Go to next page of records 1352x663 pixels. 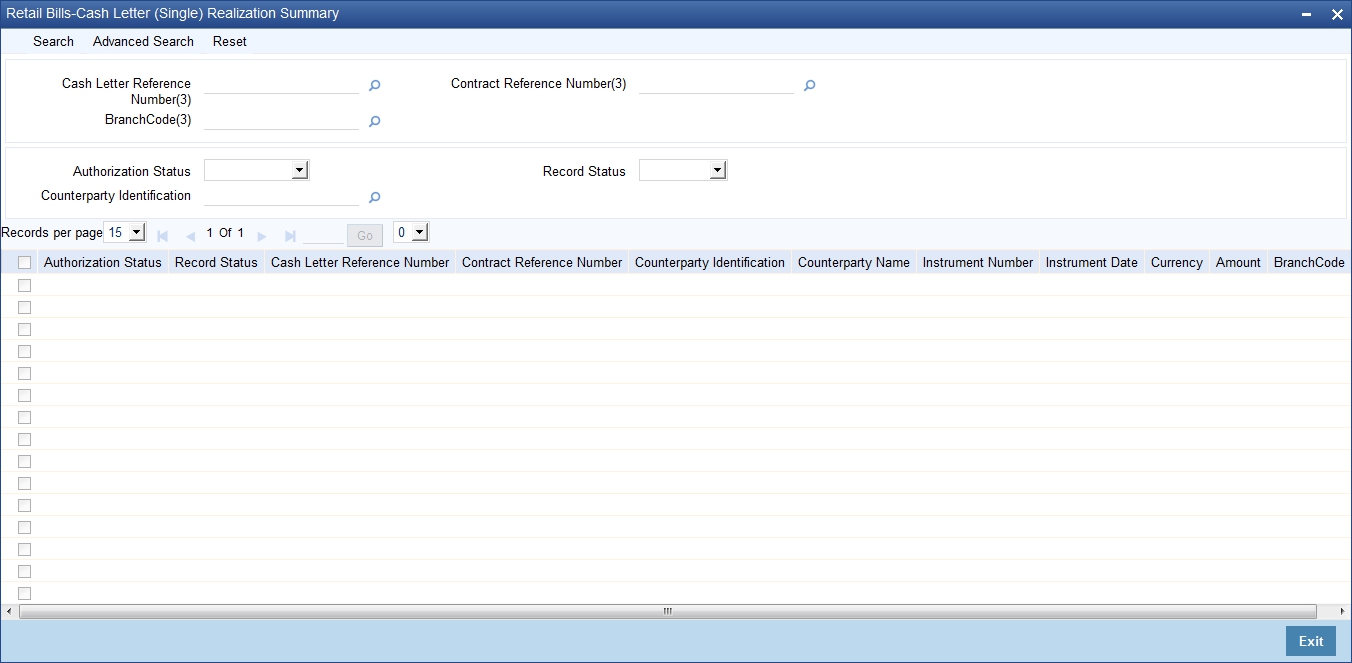click(262, 236)
